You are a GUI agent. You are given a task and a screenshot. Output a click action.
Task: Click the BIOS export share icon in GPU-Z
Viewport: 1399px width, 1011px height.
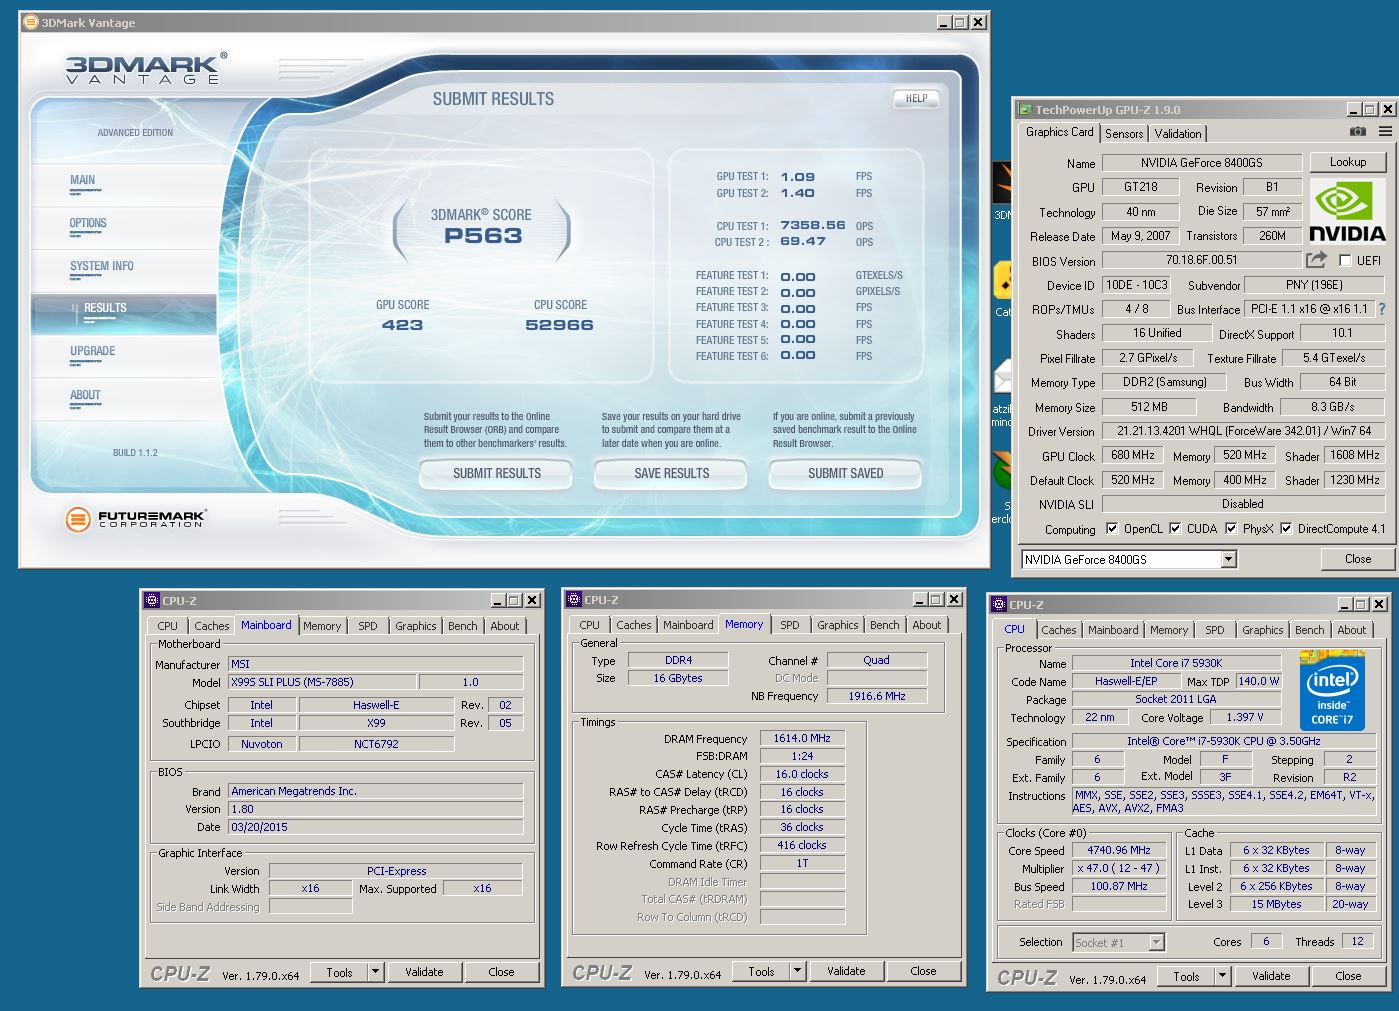coord(1316,260)
